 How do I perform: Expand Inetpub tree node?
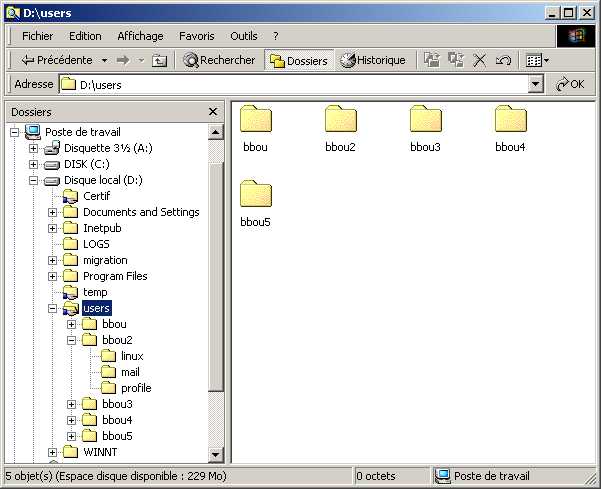53,228
